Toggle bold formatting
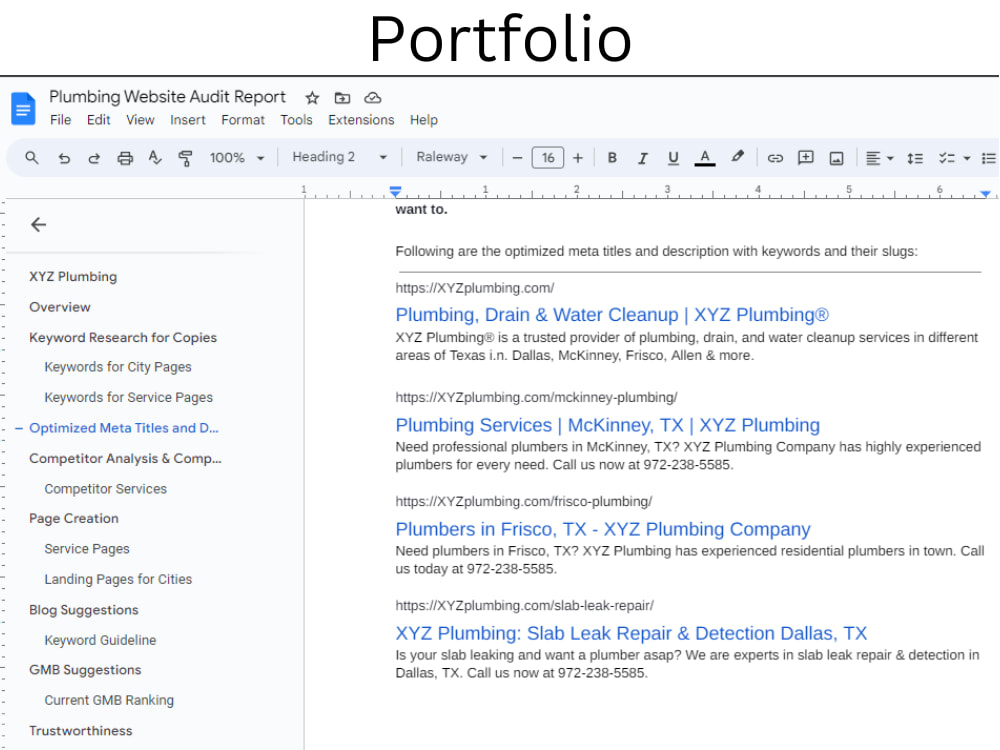Viewport: 1000px width, 750px height. 612,158
